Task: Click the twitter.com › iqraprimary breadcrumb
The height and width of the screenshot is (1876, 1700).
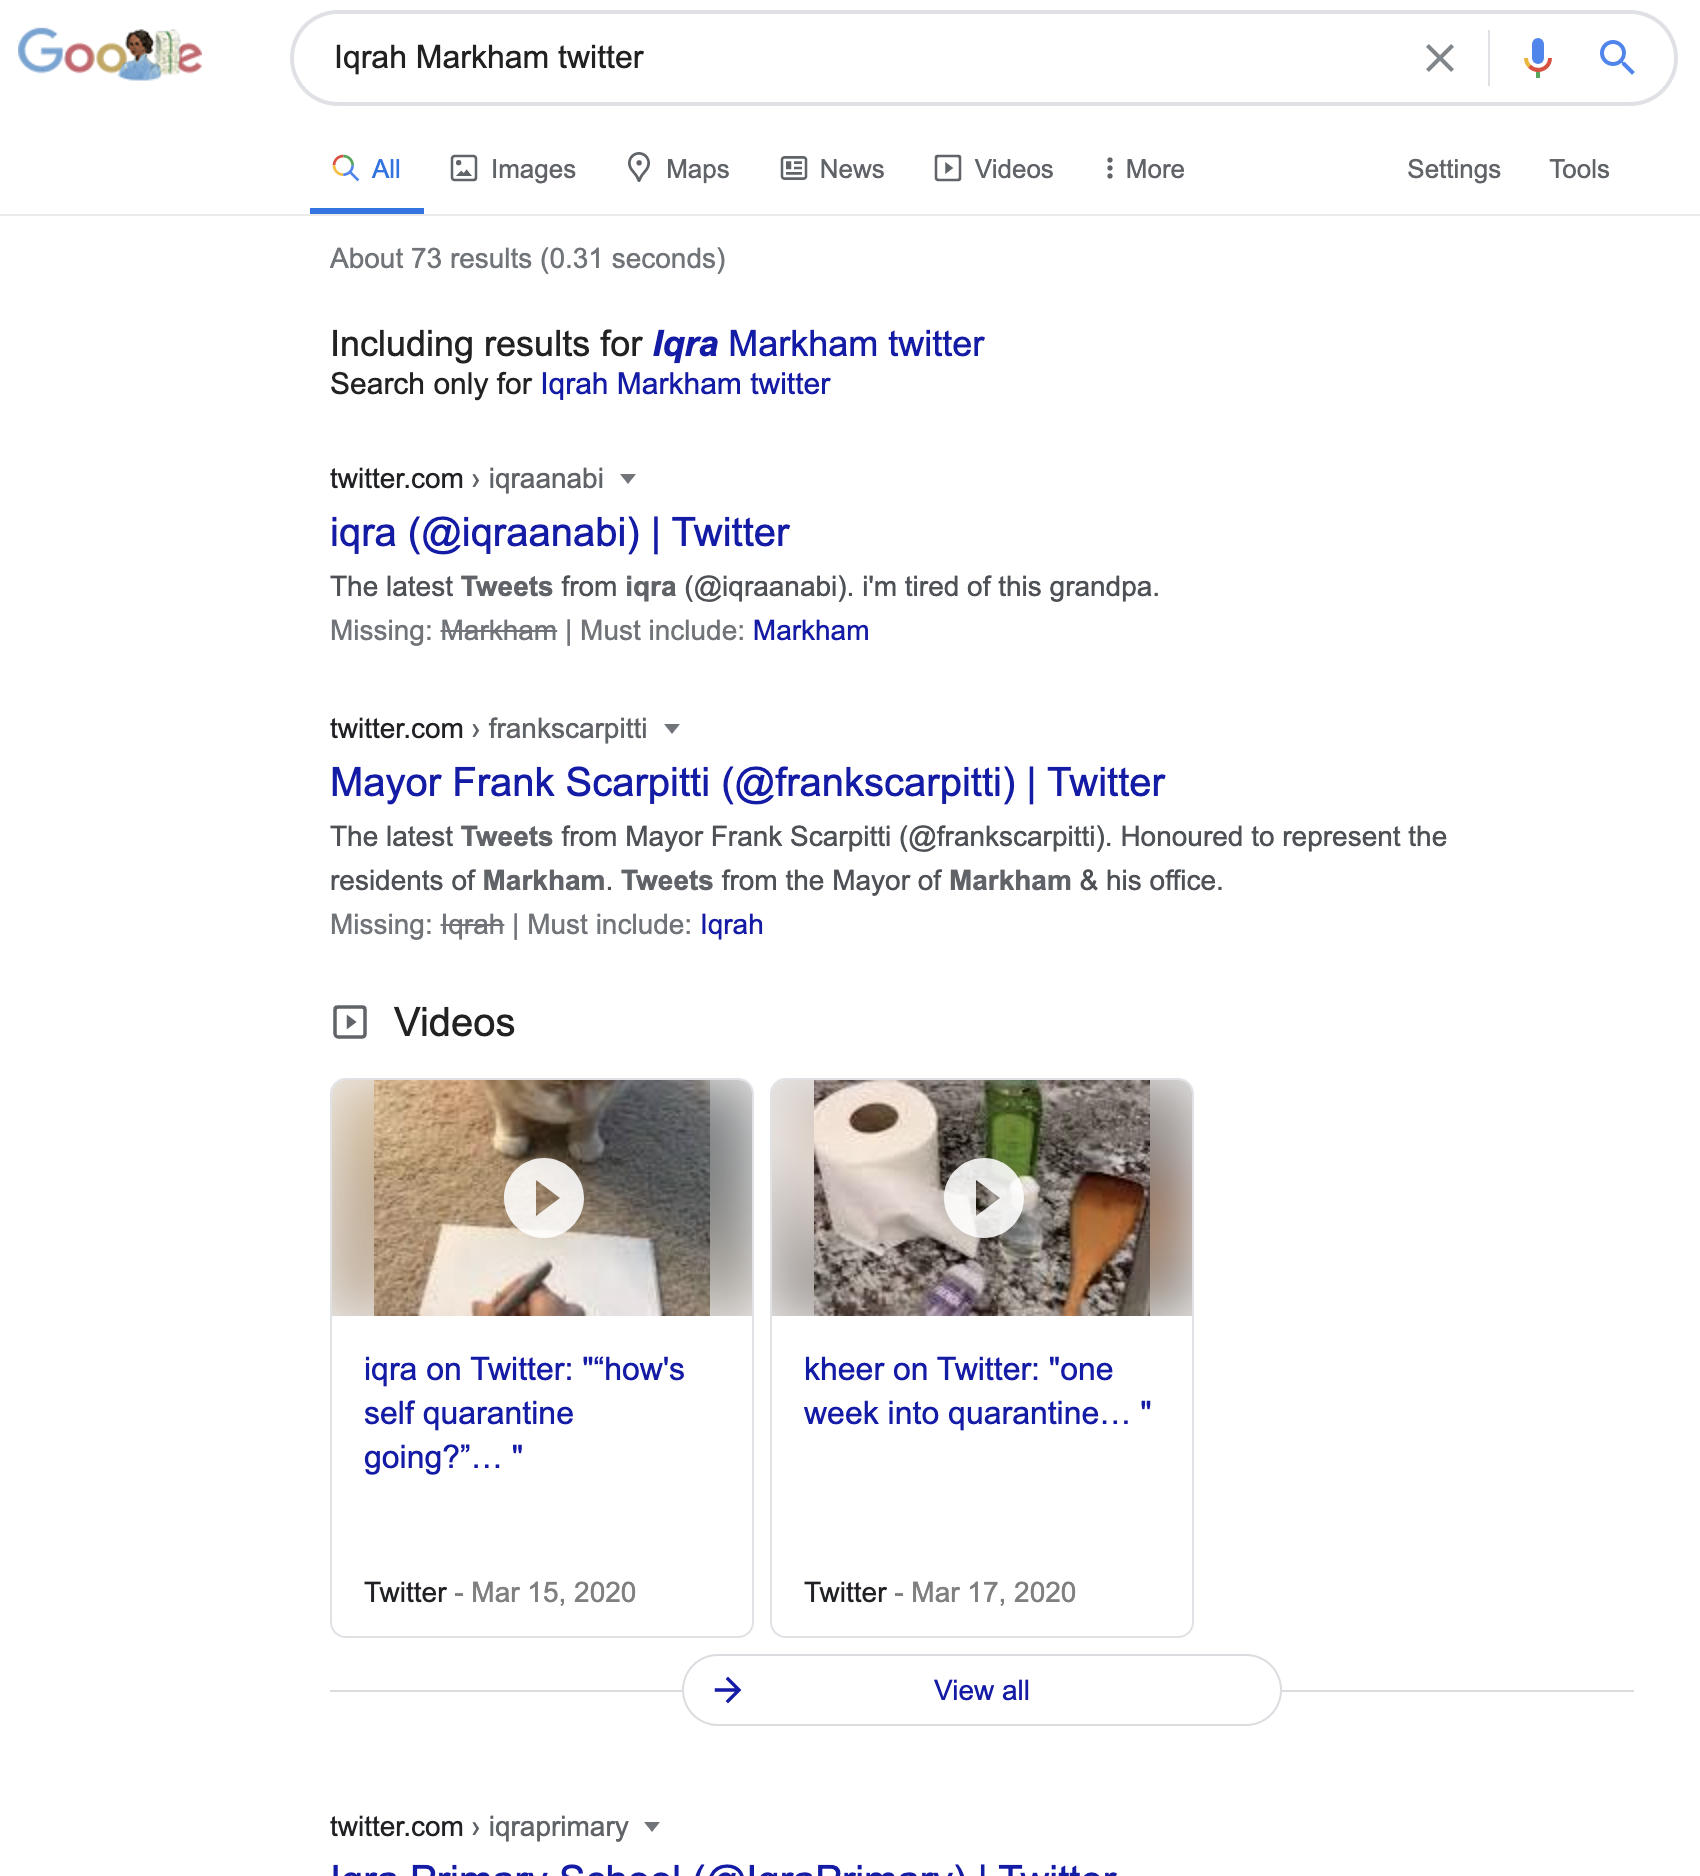Action: click(479, 1827)
